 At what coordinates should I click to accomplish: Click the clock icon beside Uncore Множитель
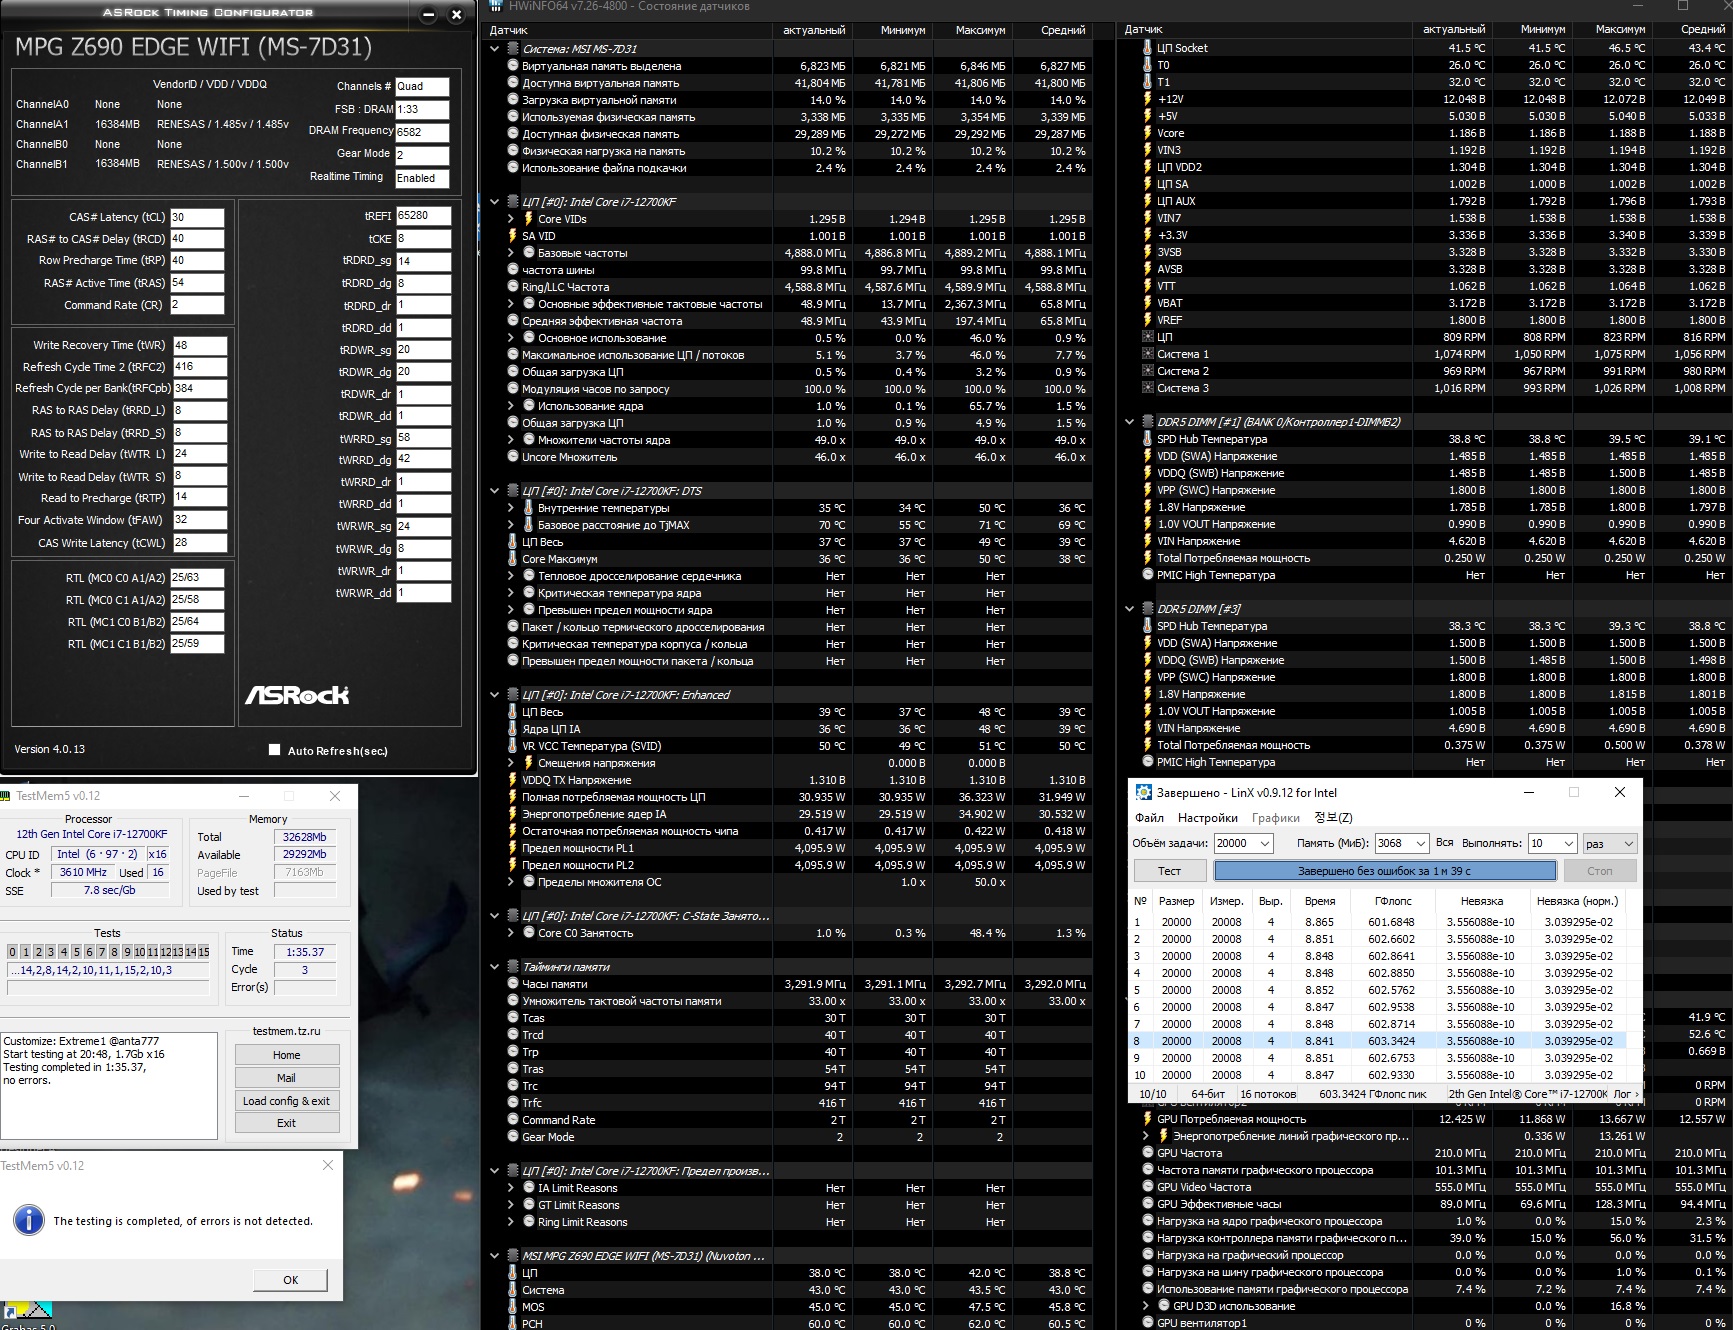click(x=512, y=457)
